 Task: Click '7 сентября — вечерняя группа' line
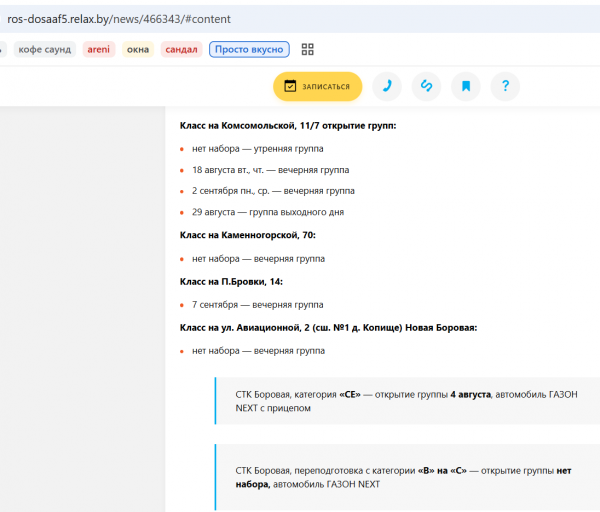258,305
